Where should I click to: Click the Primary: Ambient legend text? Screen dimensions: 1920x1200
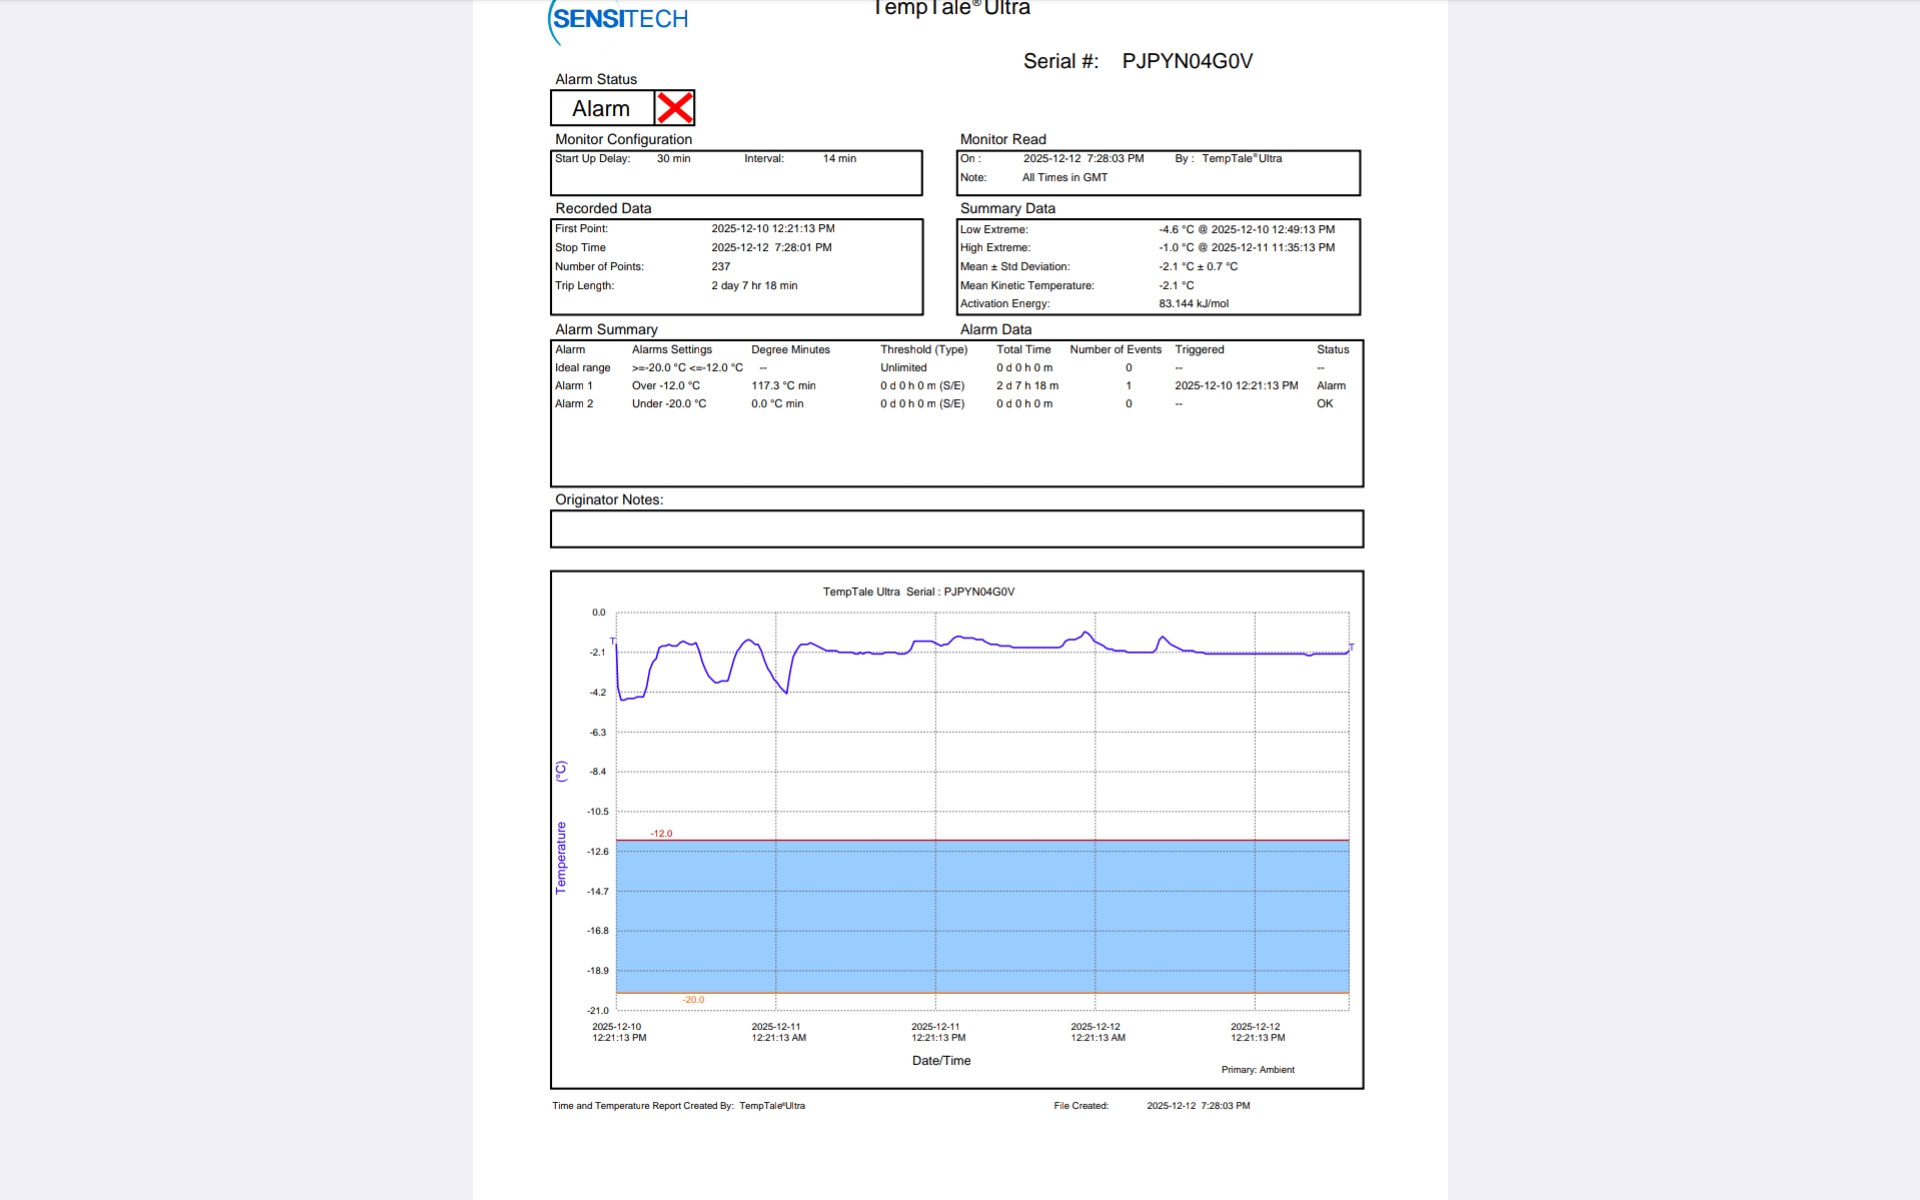[1257, 1070]
